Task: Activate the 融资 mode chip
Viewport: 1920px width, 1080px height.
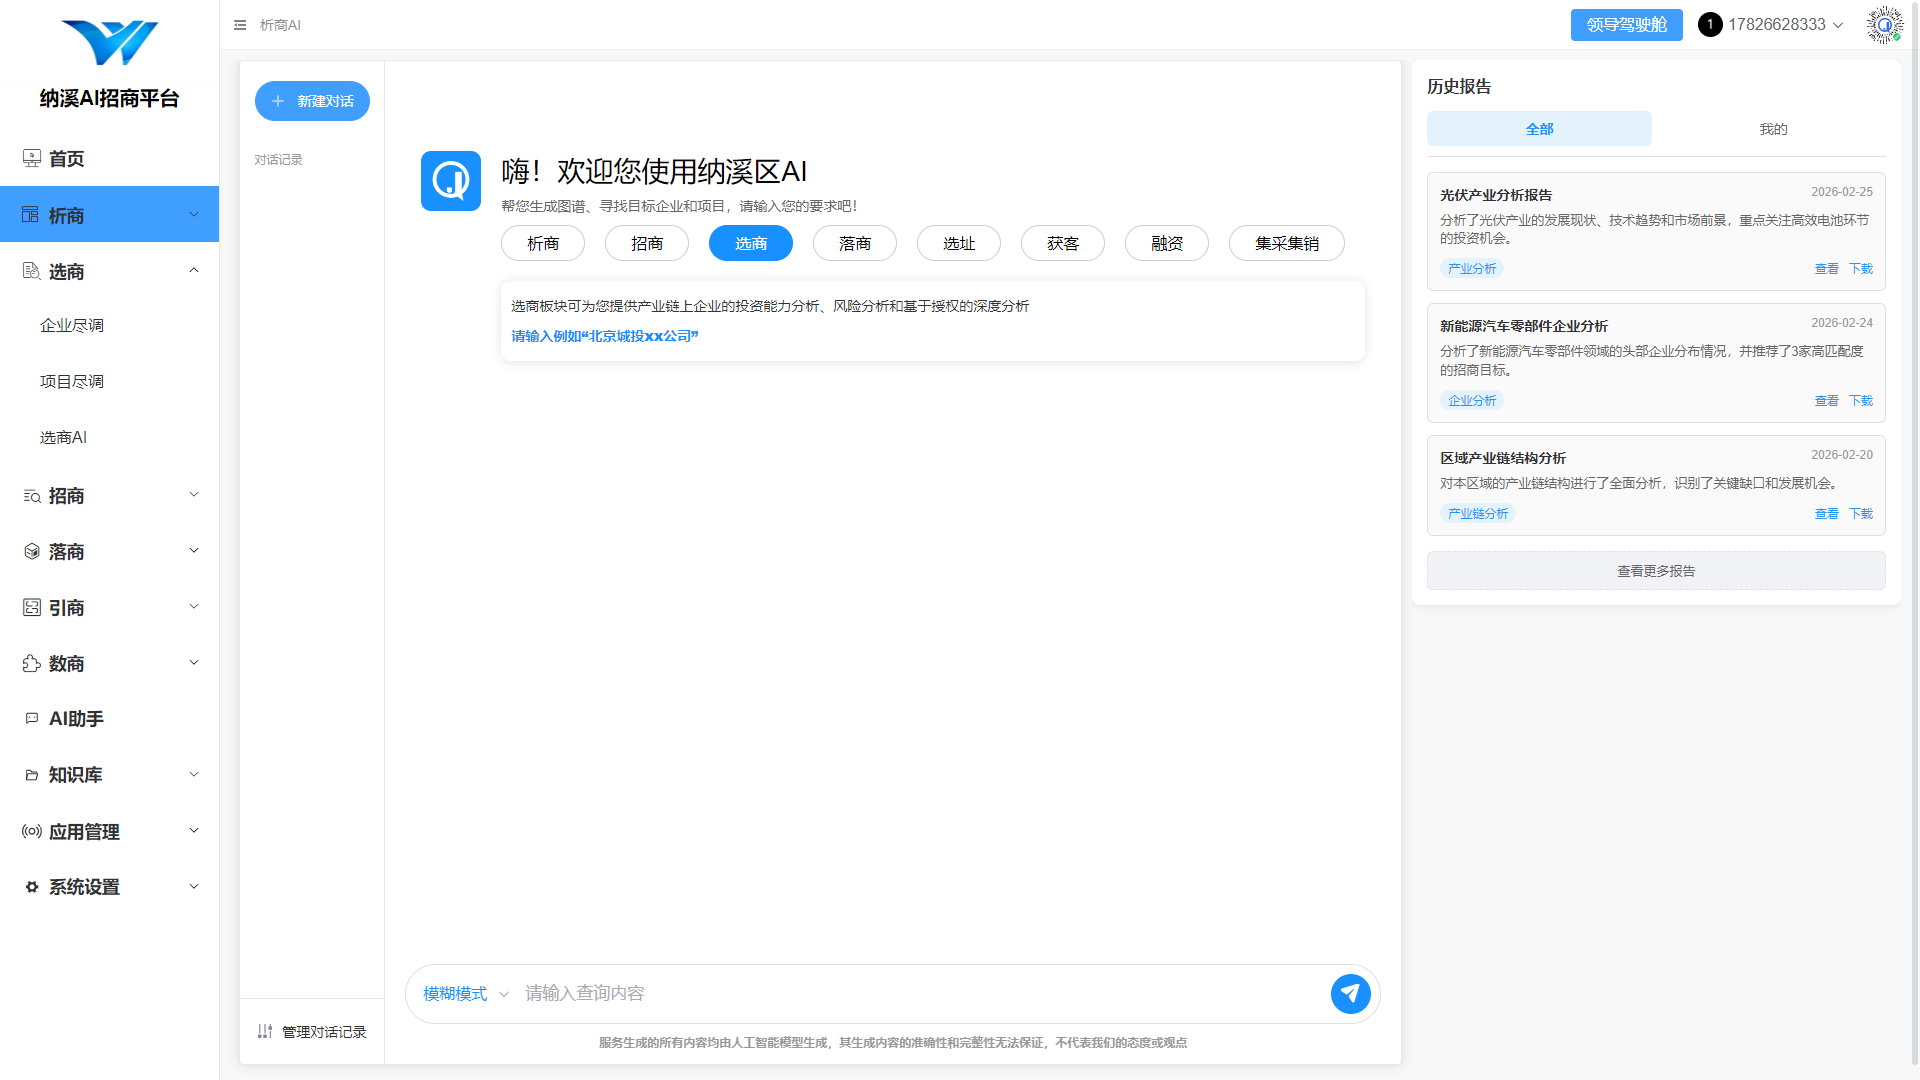Action: click(x=1166, y=243)
